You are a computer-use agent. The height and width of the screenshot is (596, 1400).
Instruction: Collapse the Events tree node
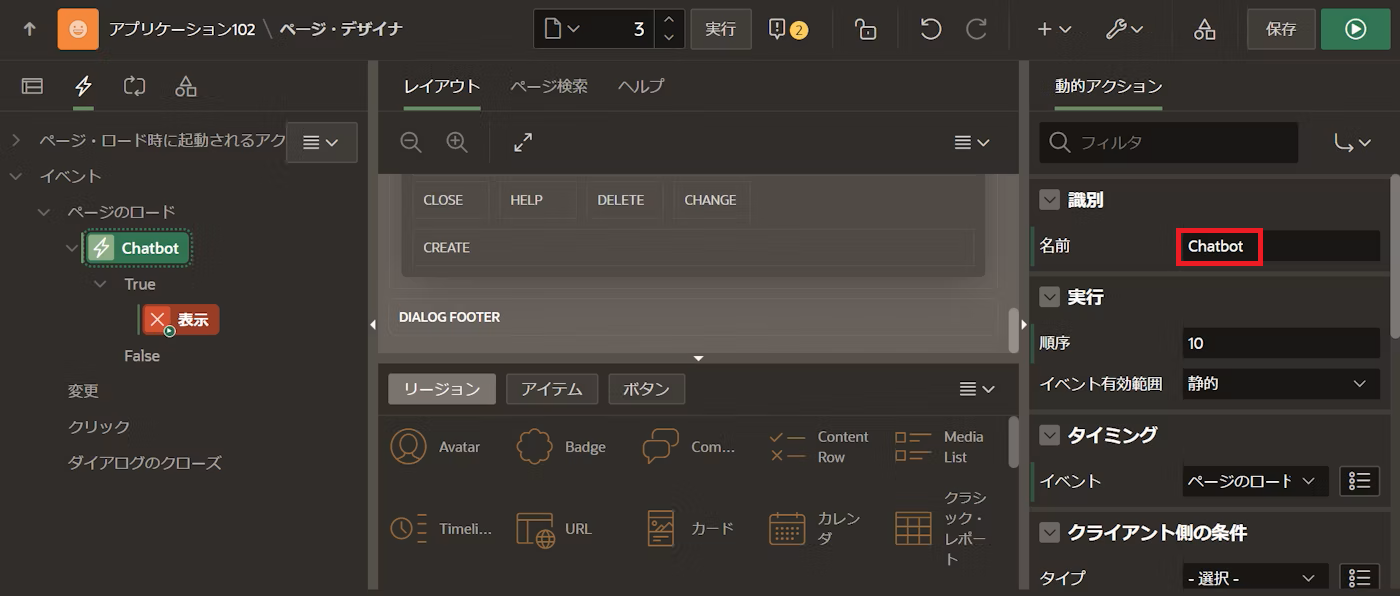(x=15, y=176)
